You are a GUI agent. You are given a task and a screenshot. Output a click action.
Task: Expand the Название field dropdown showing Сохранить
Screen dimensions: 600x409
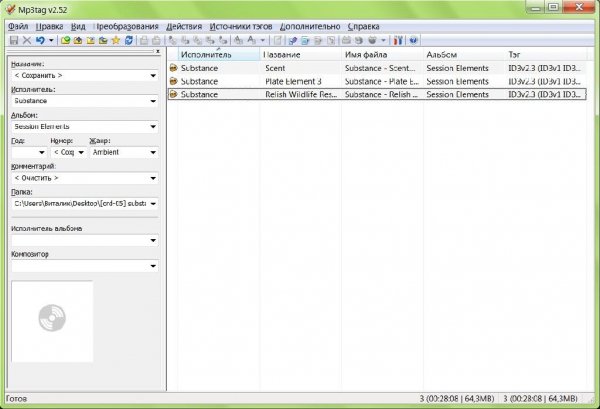point(153,76)
